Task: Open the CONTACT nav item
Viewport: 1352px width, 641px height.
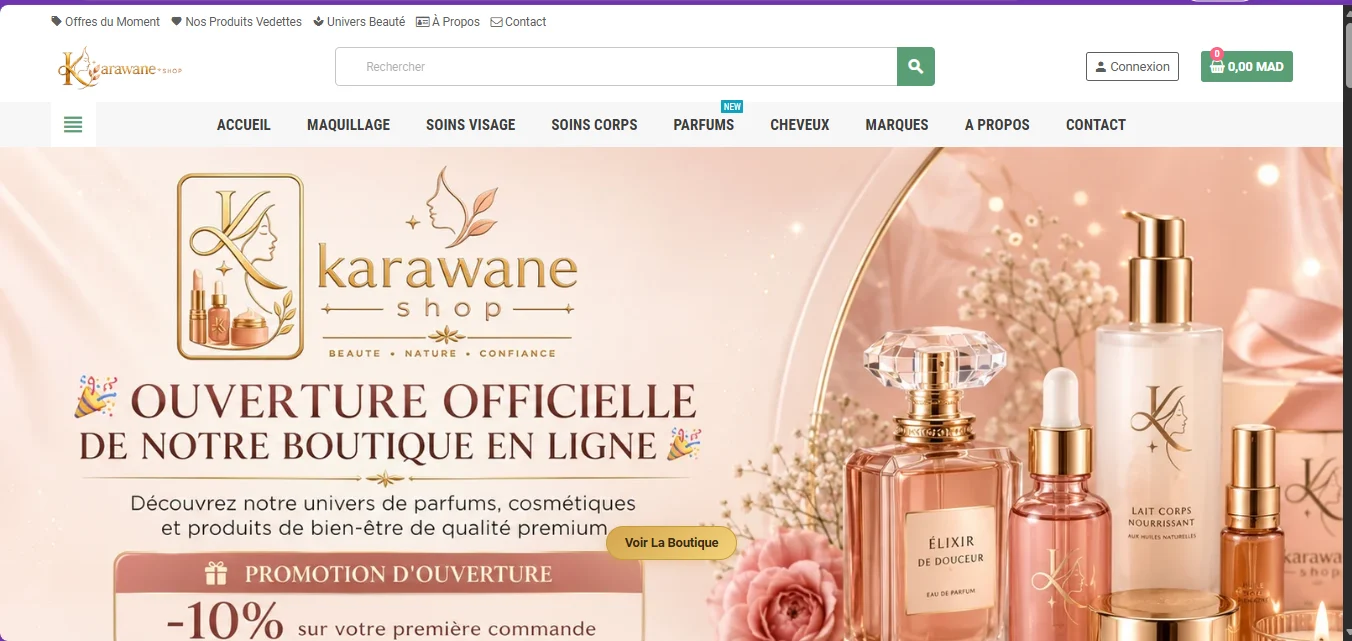Action: point(1096,125)
